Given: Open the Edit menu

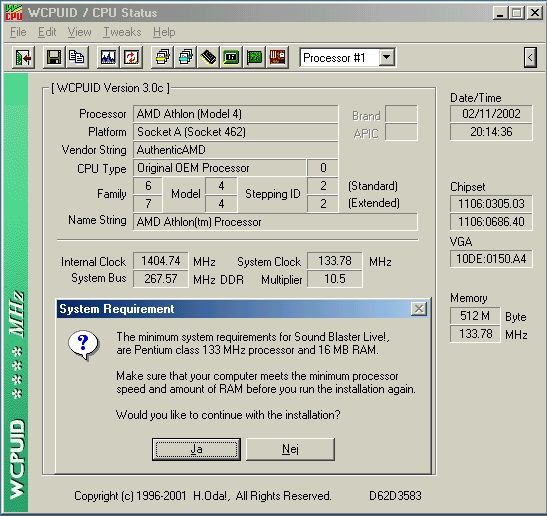Looking at the screenshot, I should tap(47, 32).
